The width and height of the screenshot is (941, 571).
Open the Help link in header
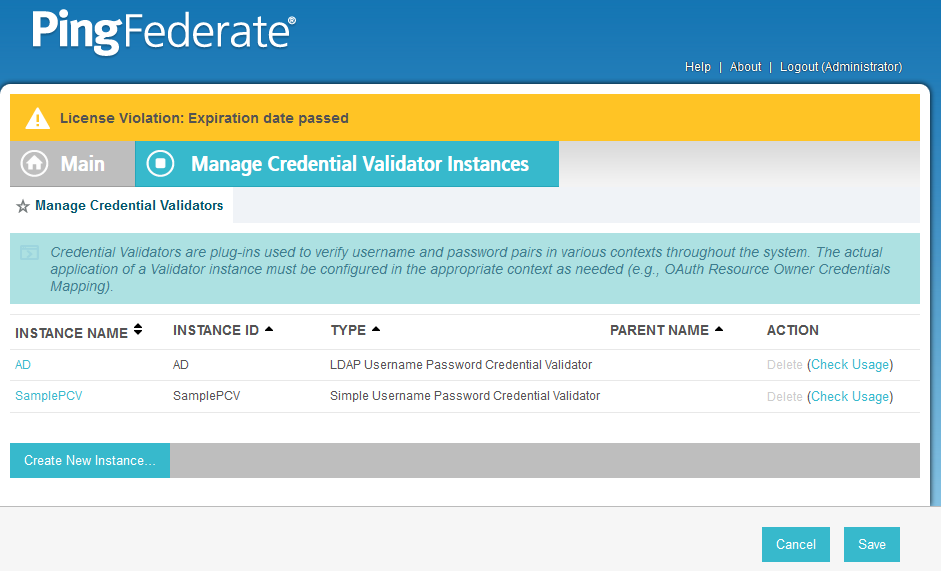697,67
